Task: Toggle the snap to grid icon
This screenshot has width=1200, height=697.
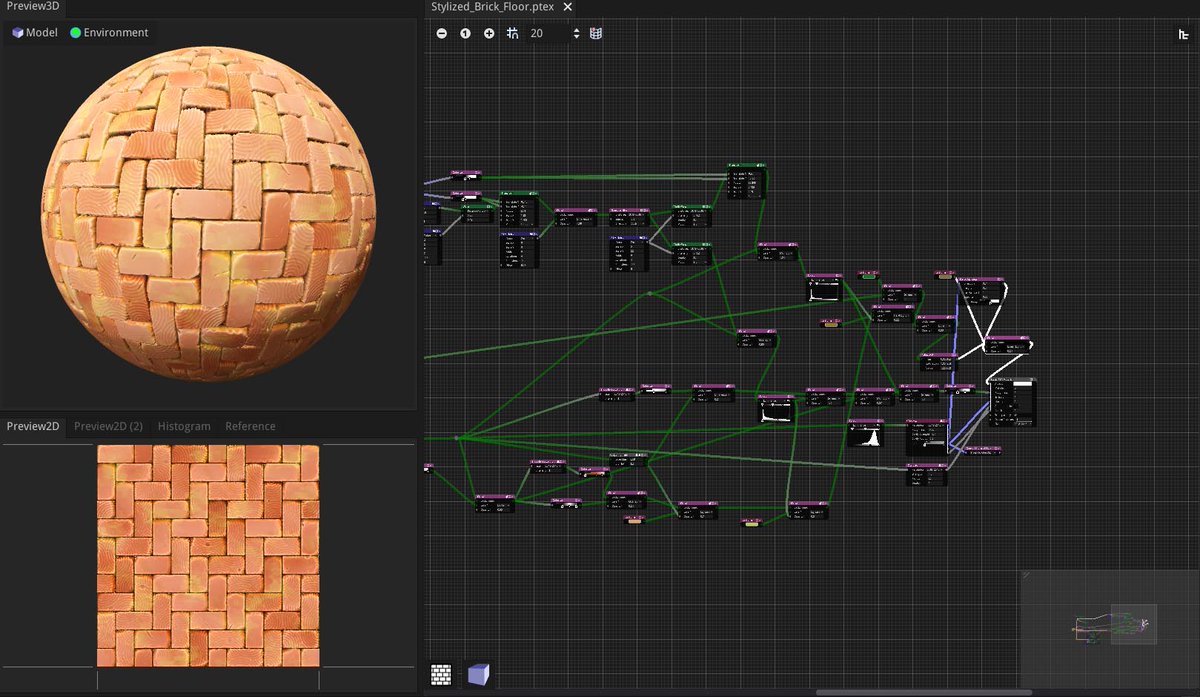Action: coord(512,33)
